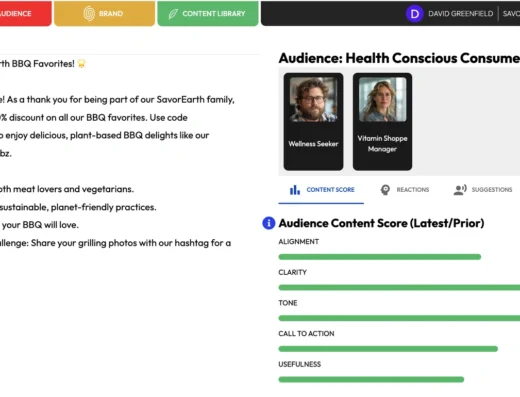Image resolution: width=520 pixels, height=397 pixels.
Task: Click the leaf icon in Content Library
Action: pyautogui.click(x=173, y=14)
